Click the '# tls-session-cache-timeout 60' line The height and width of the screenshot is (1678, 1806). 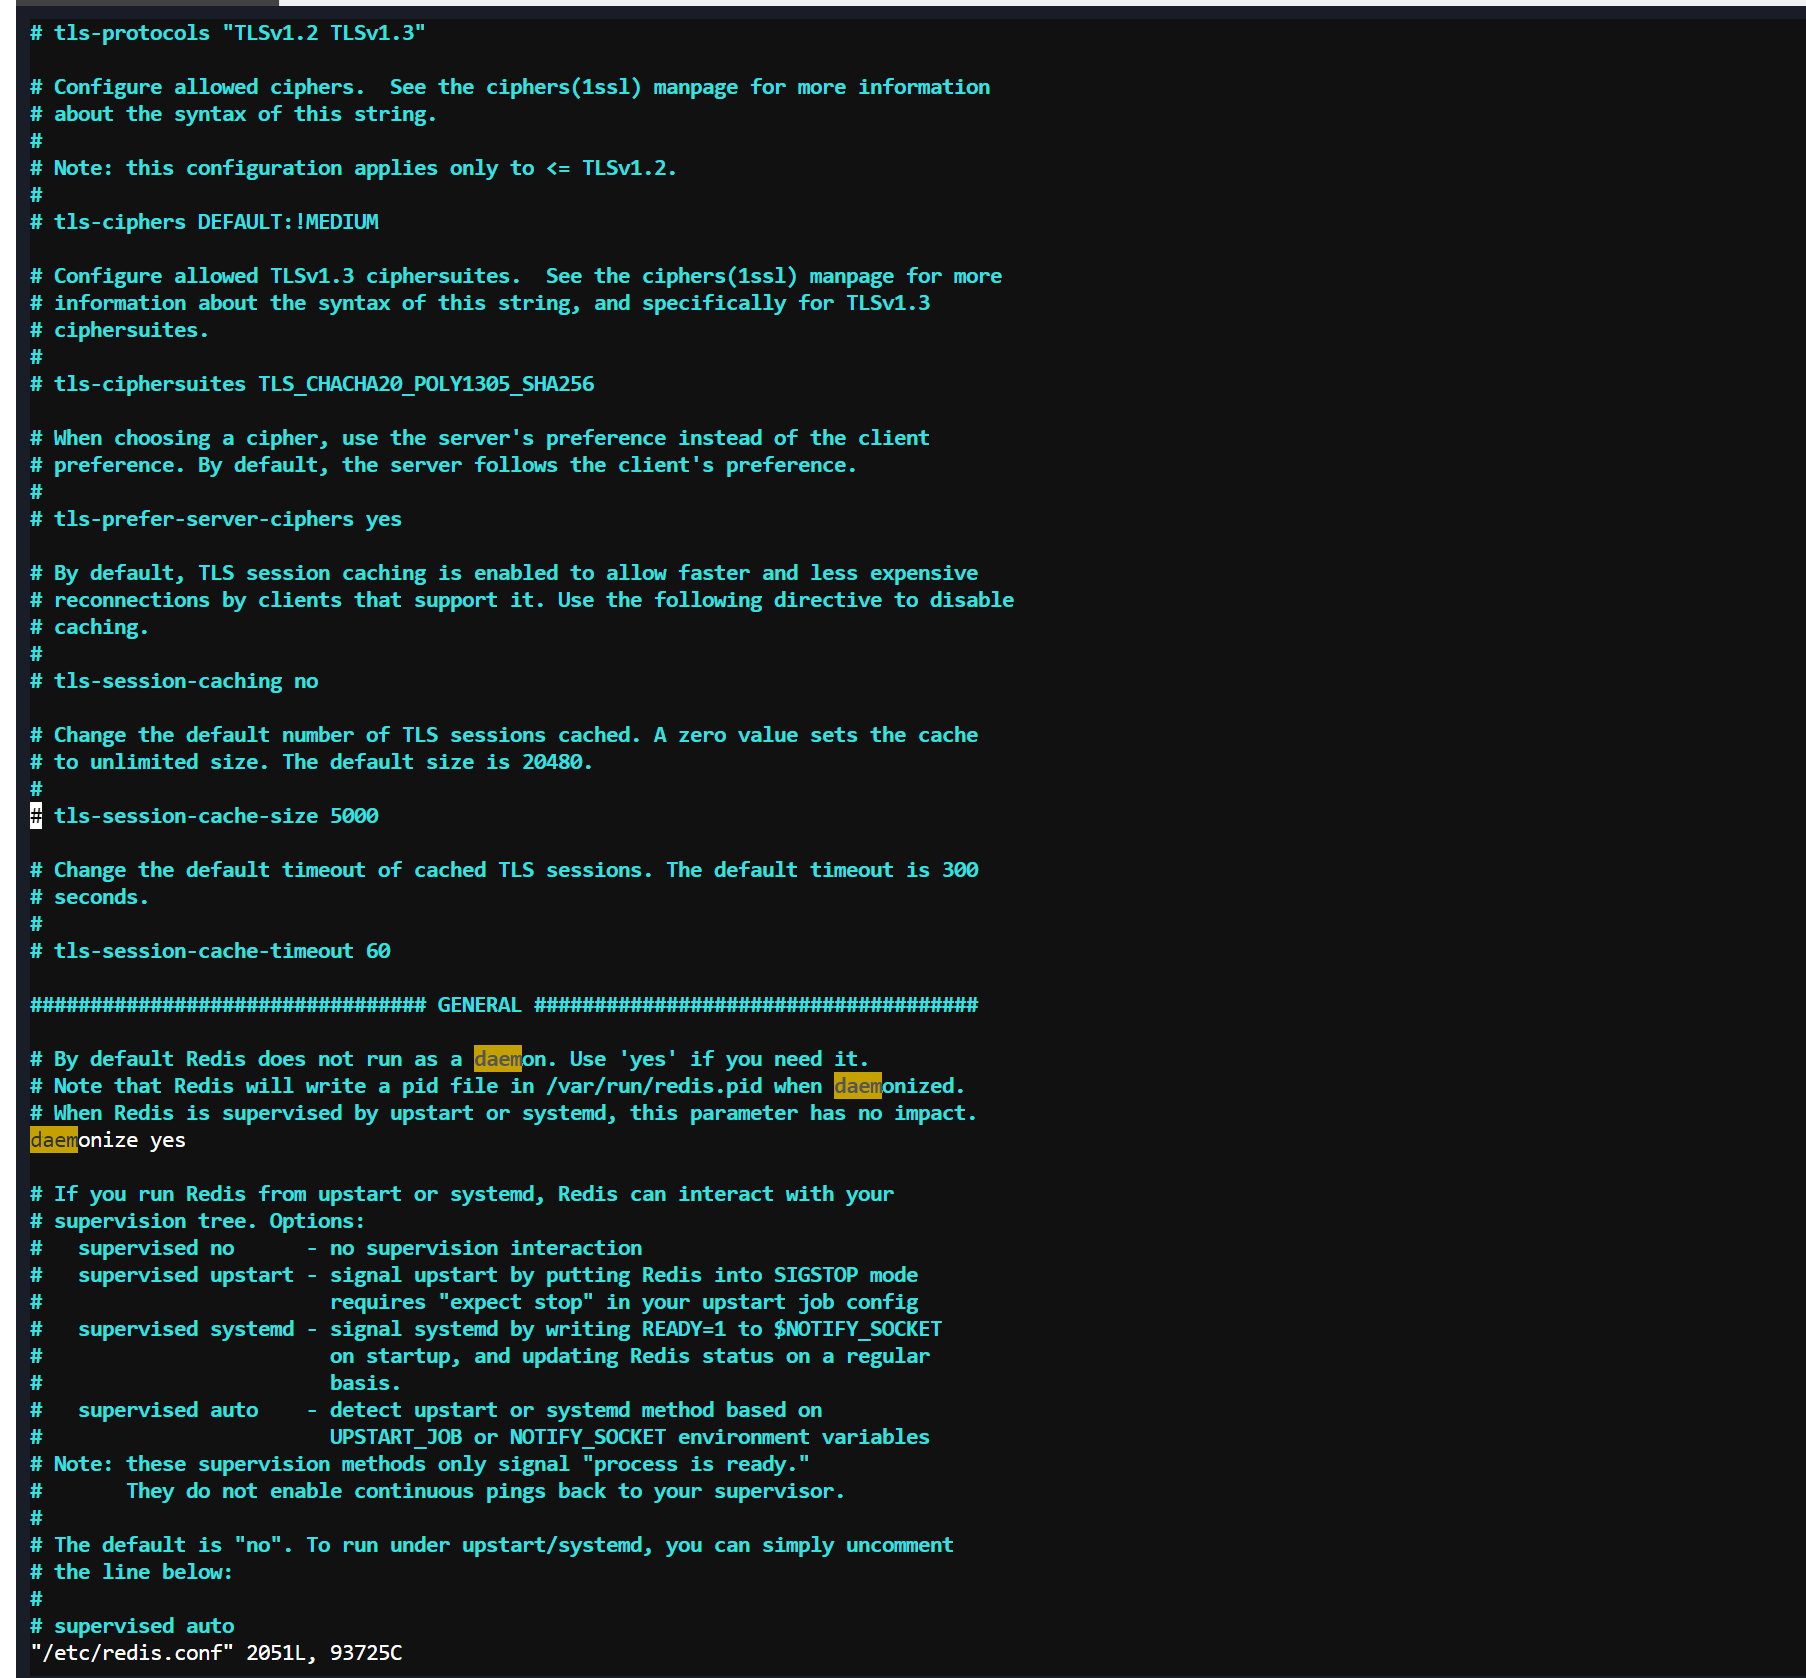coord(210,951)
